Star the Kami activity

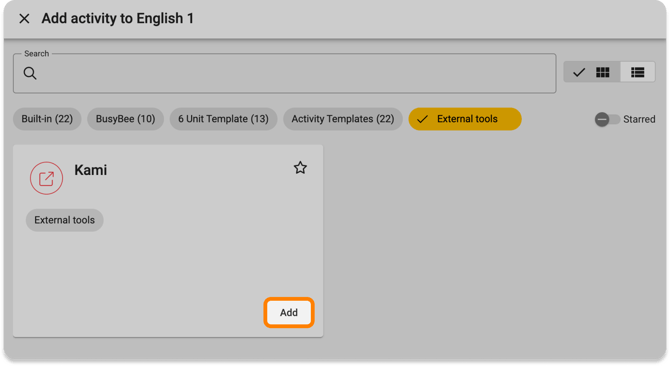click(300, 168)
